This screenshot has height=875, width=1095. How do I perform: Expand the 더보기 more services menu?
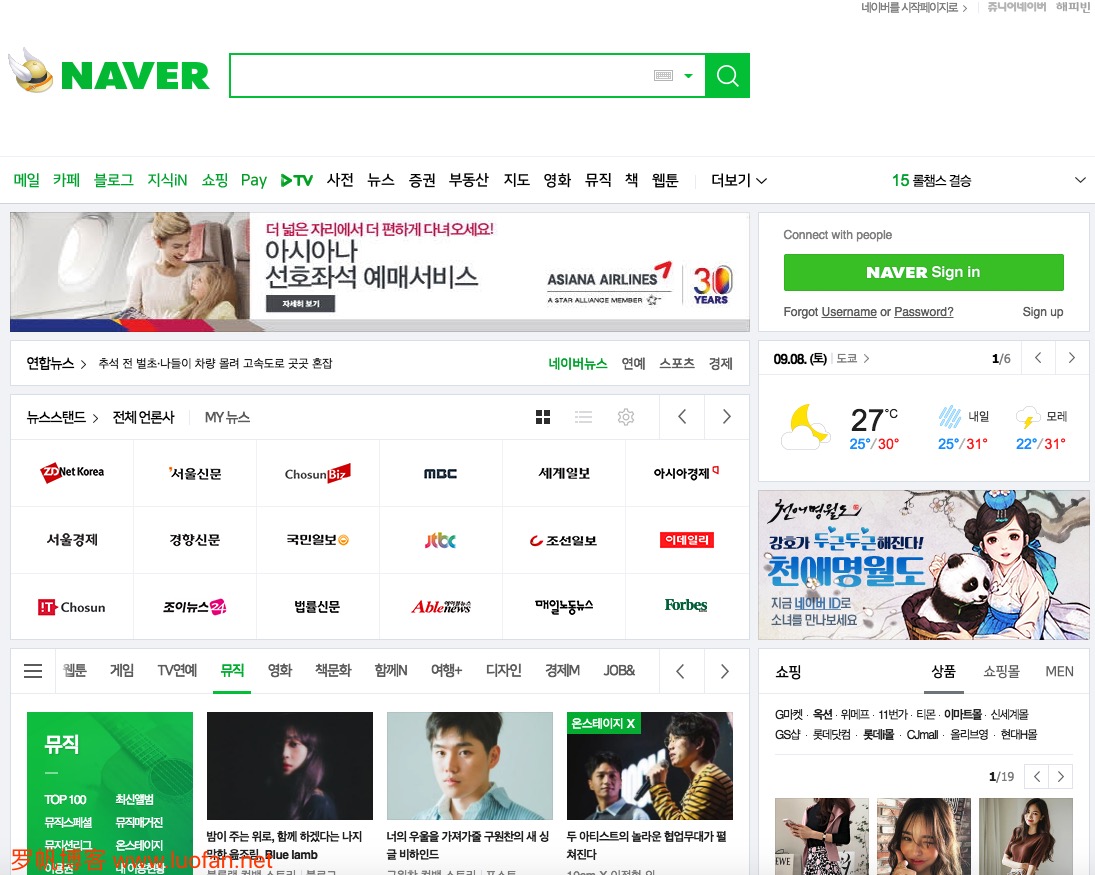(x=739, y=180)
